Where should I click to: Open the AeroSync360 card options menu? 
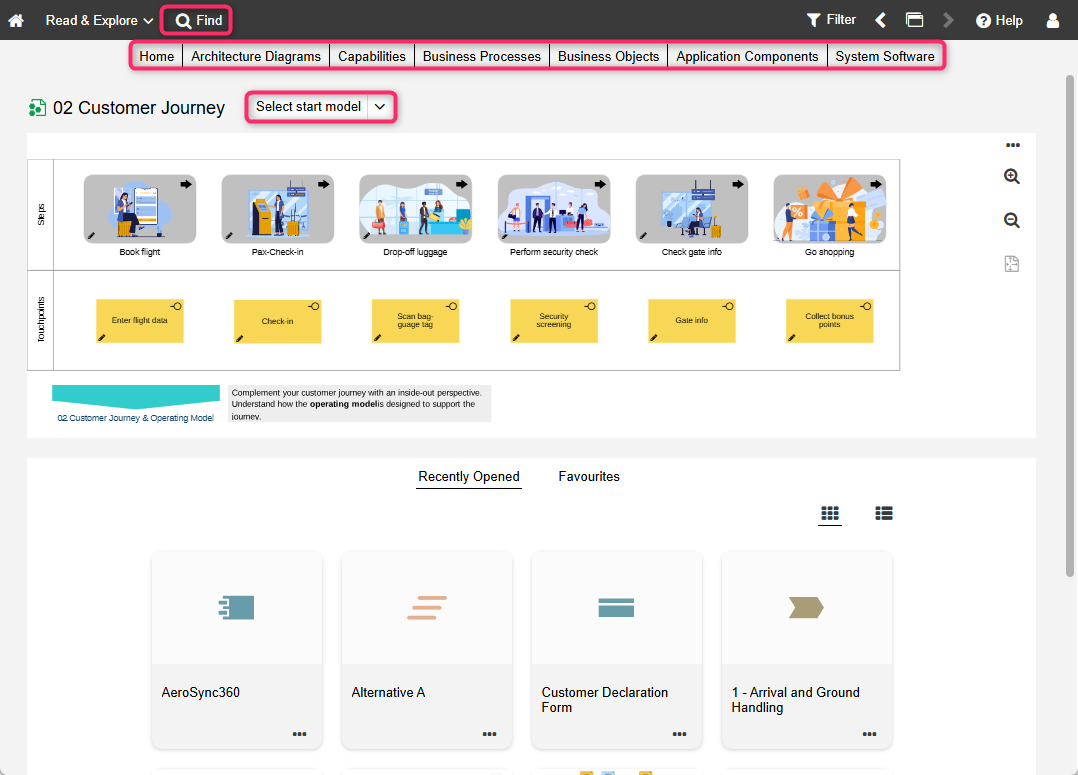click(299, 734)
